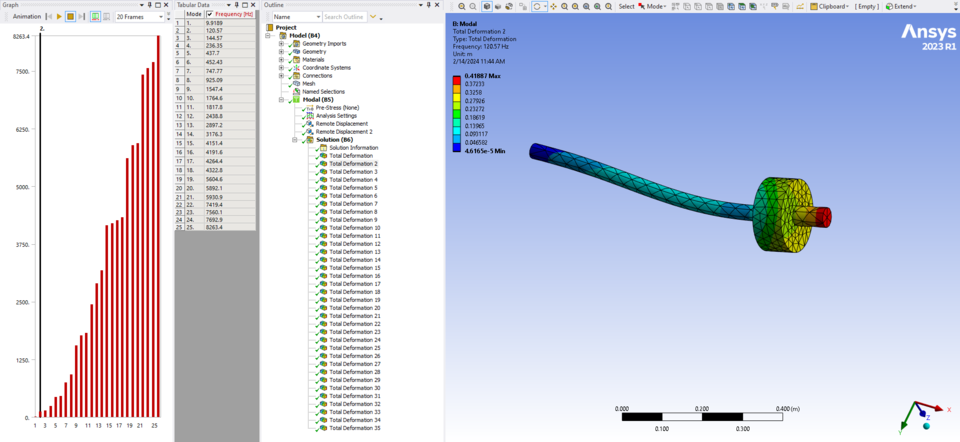Click Zoom Out icon in viewer toolbar
Viewport: 960px width, 442px height.
coord(473,6)
